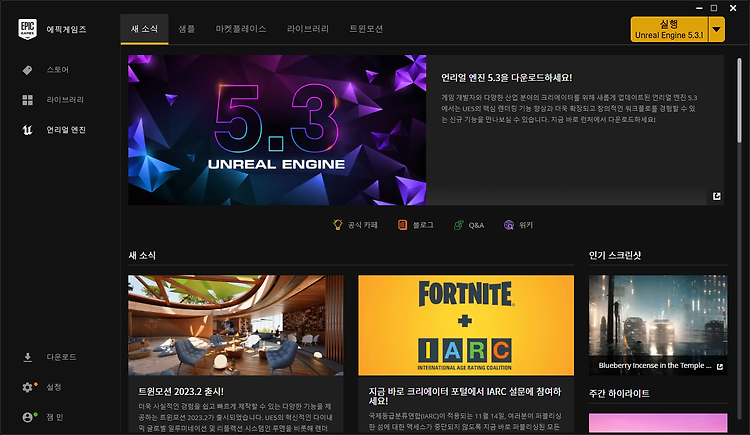The height and width of the screenshot is (435, 750).
Task: Open the 설정 gear icon
Action: coord(28,387)
